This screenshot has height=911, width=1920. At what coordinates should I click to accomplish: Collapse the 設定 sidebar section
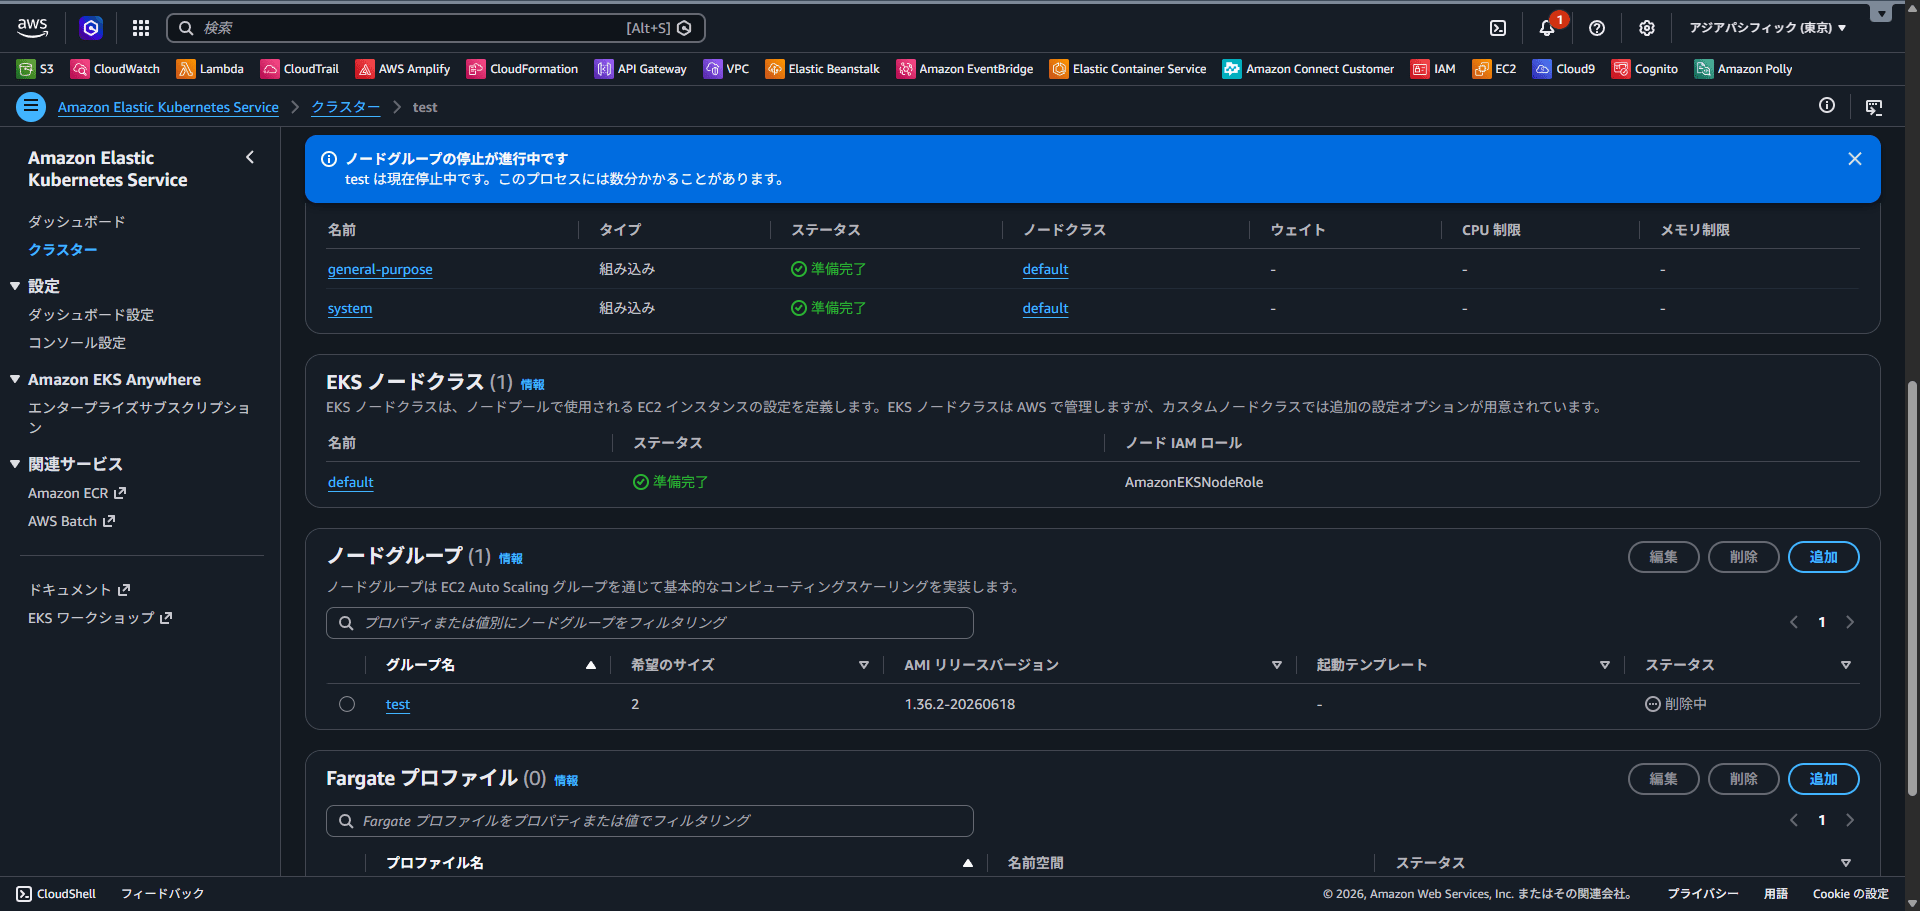click(x=15, y=286)
